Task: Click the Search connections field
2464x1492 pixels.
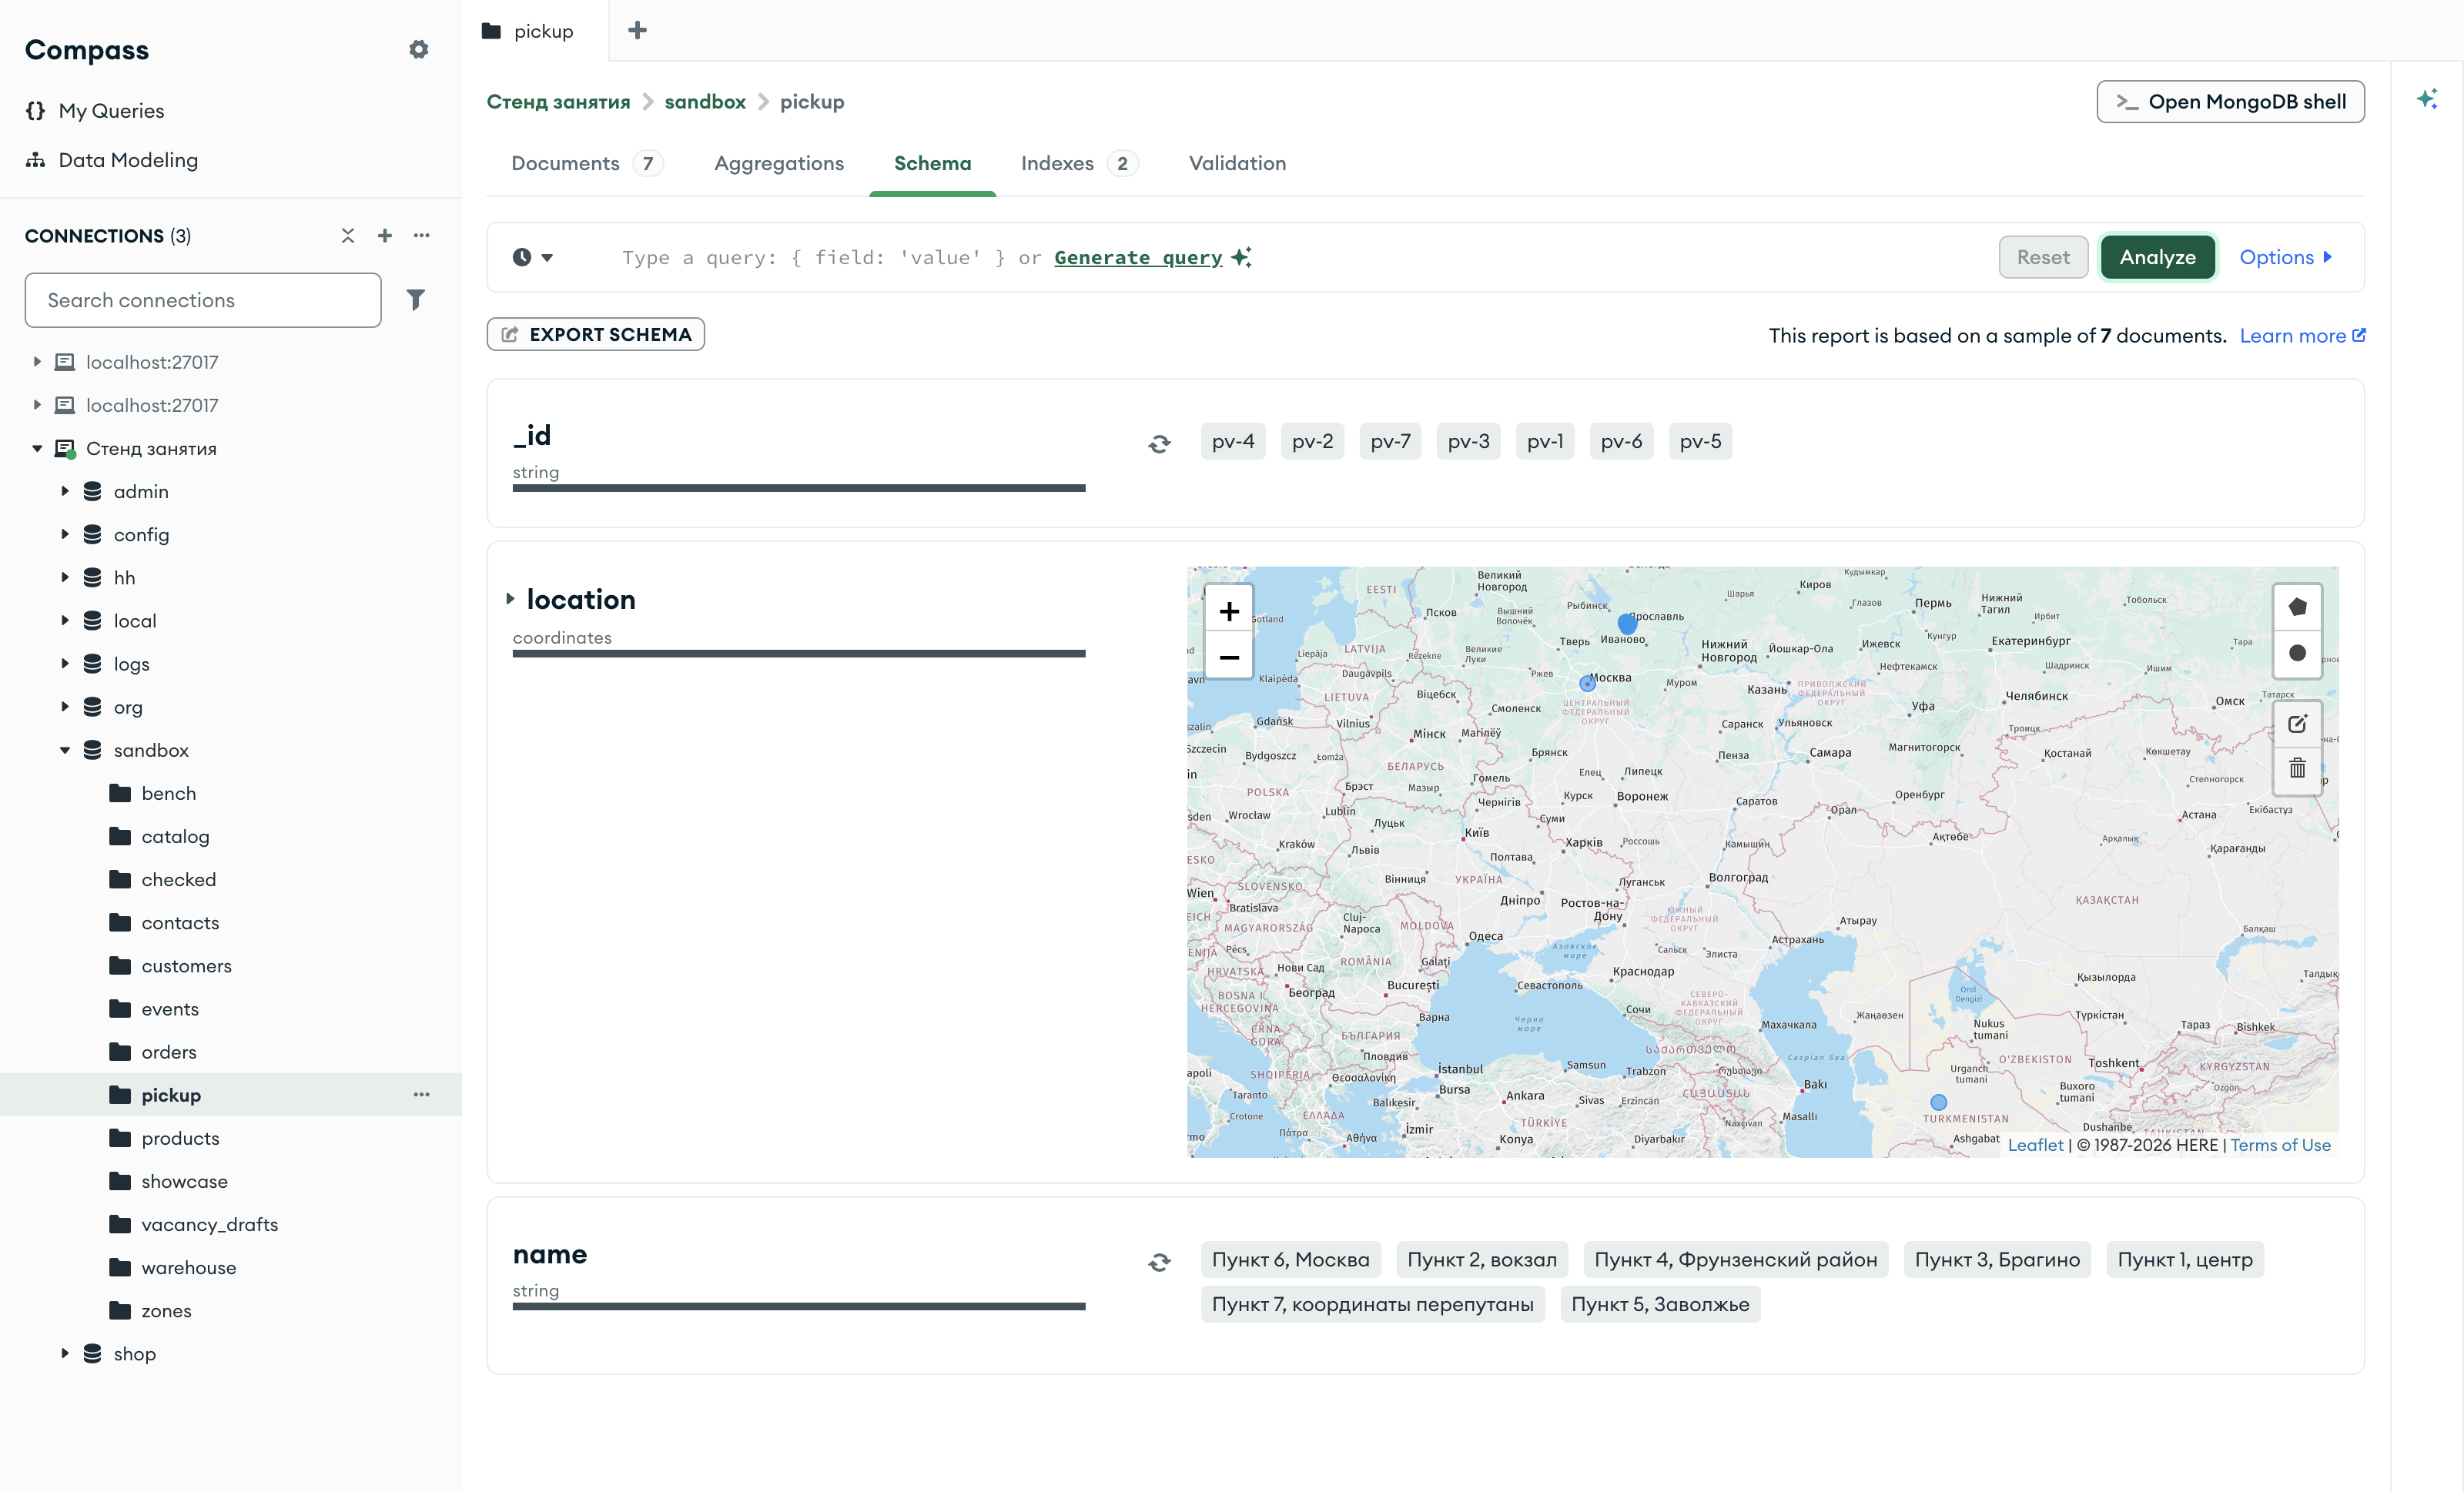Action: tap(203, 300)
